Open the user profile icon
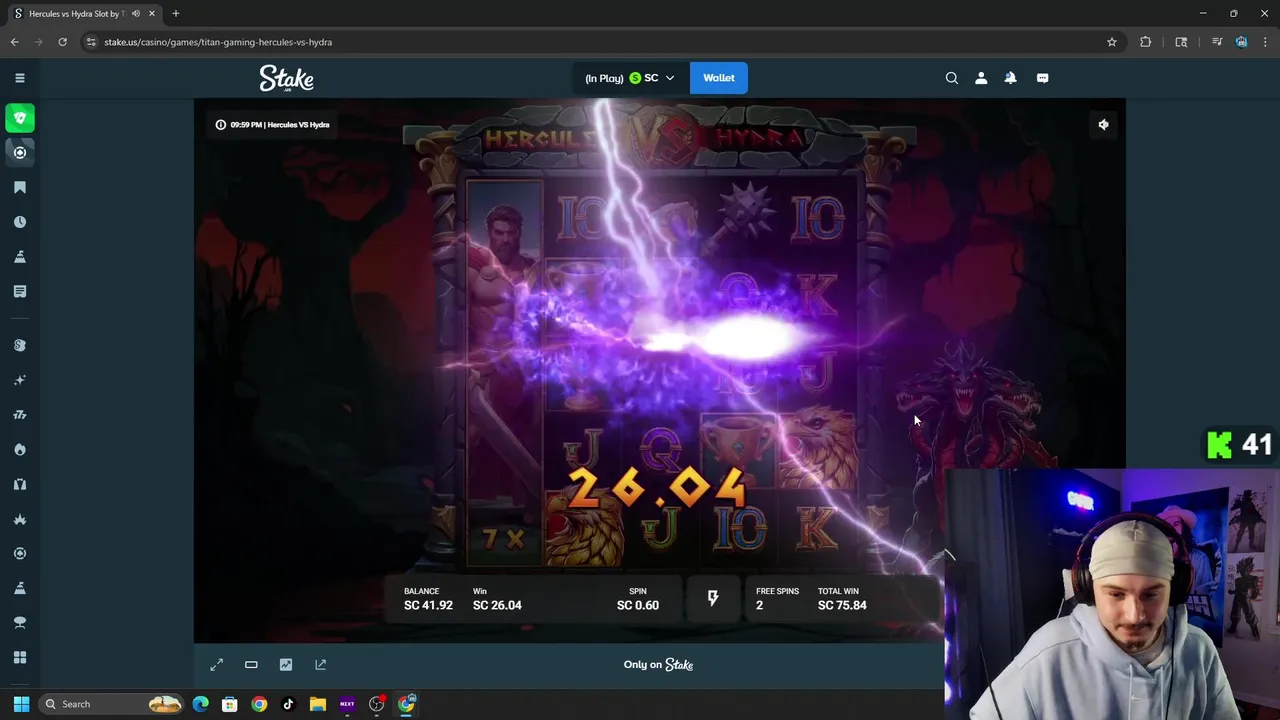1280x720 pixels. [981, 78]
